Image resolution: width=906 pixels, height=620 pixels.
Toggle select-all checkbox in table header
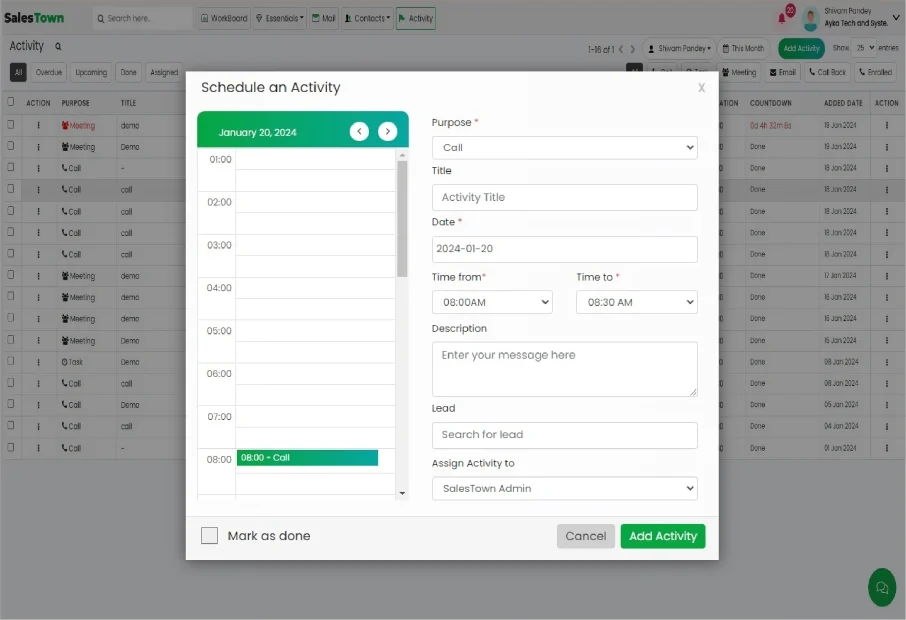point(10,102)
